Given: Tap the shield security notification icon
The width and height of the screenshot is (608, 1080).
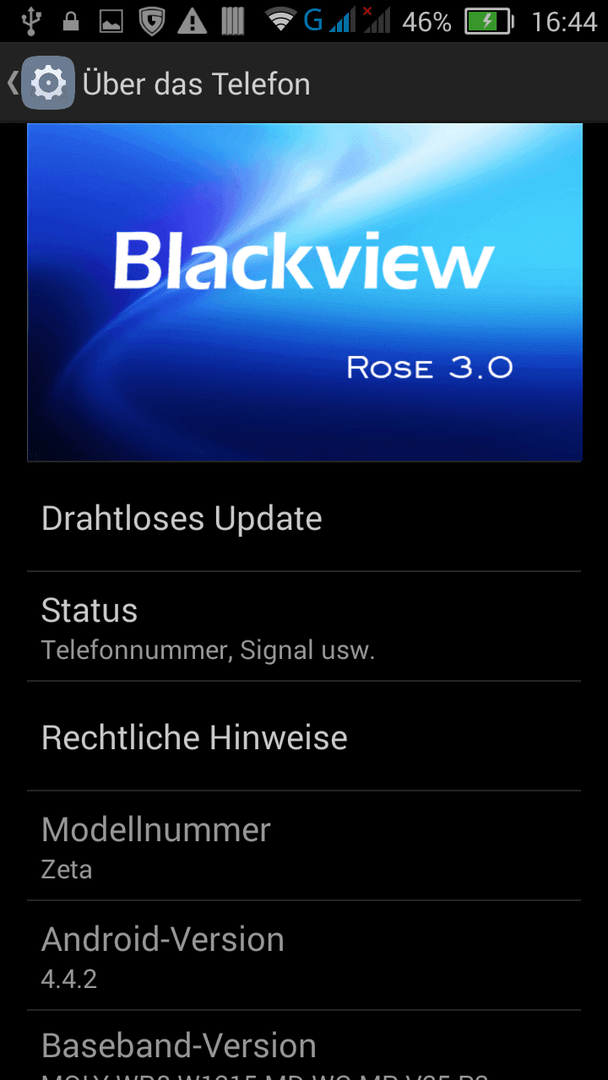Looking at the screenshot, I should 151,21.
